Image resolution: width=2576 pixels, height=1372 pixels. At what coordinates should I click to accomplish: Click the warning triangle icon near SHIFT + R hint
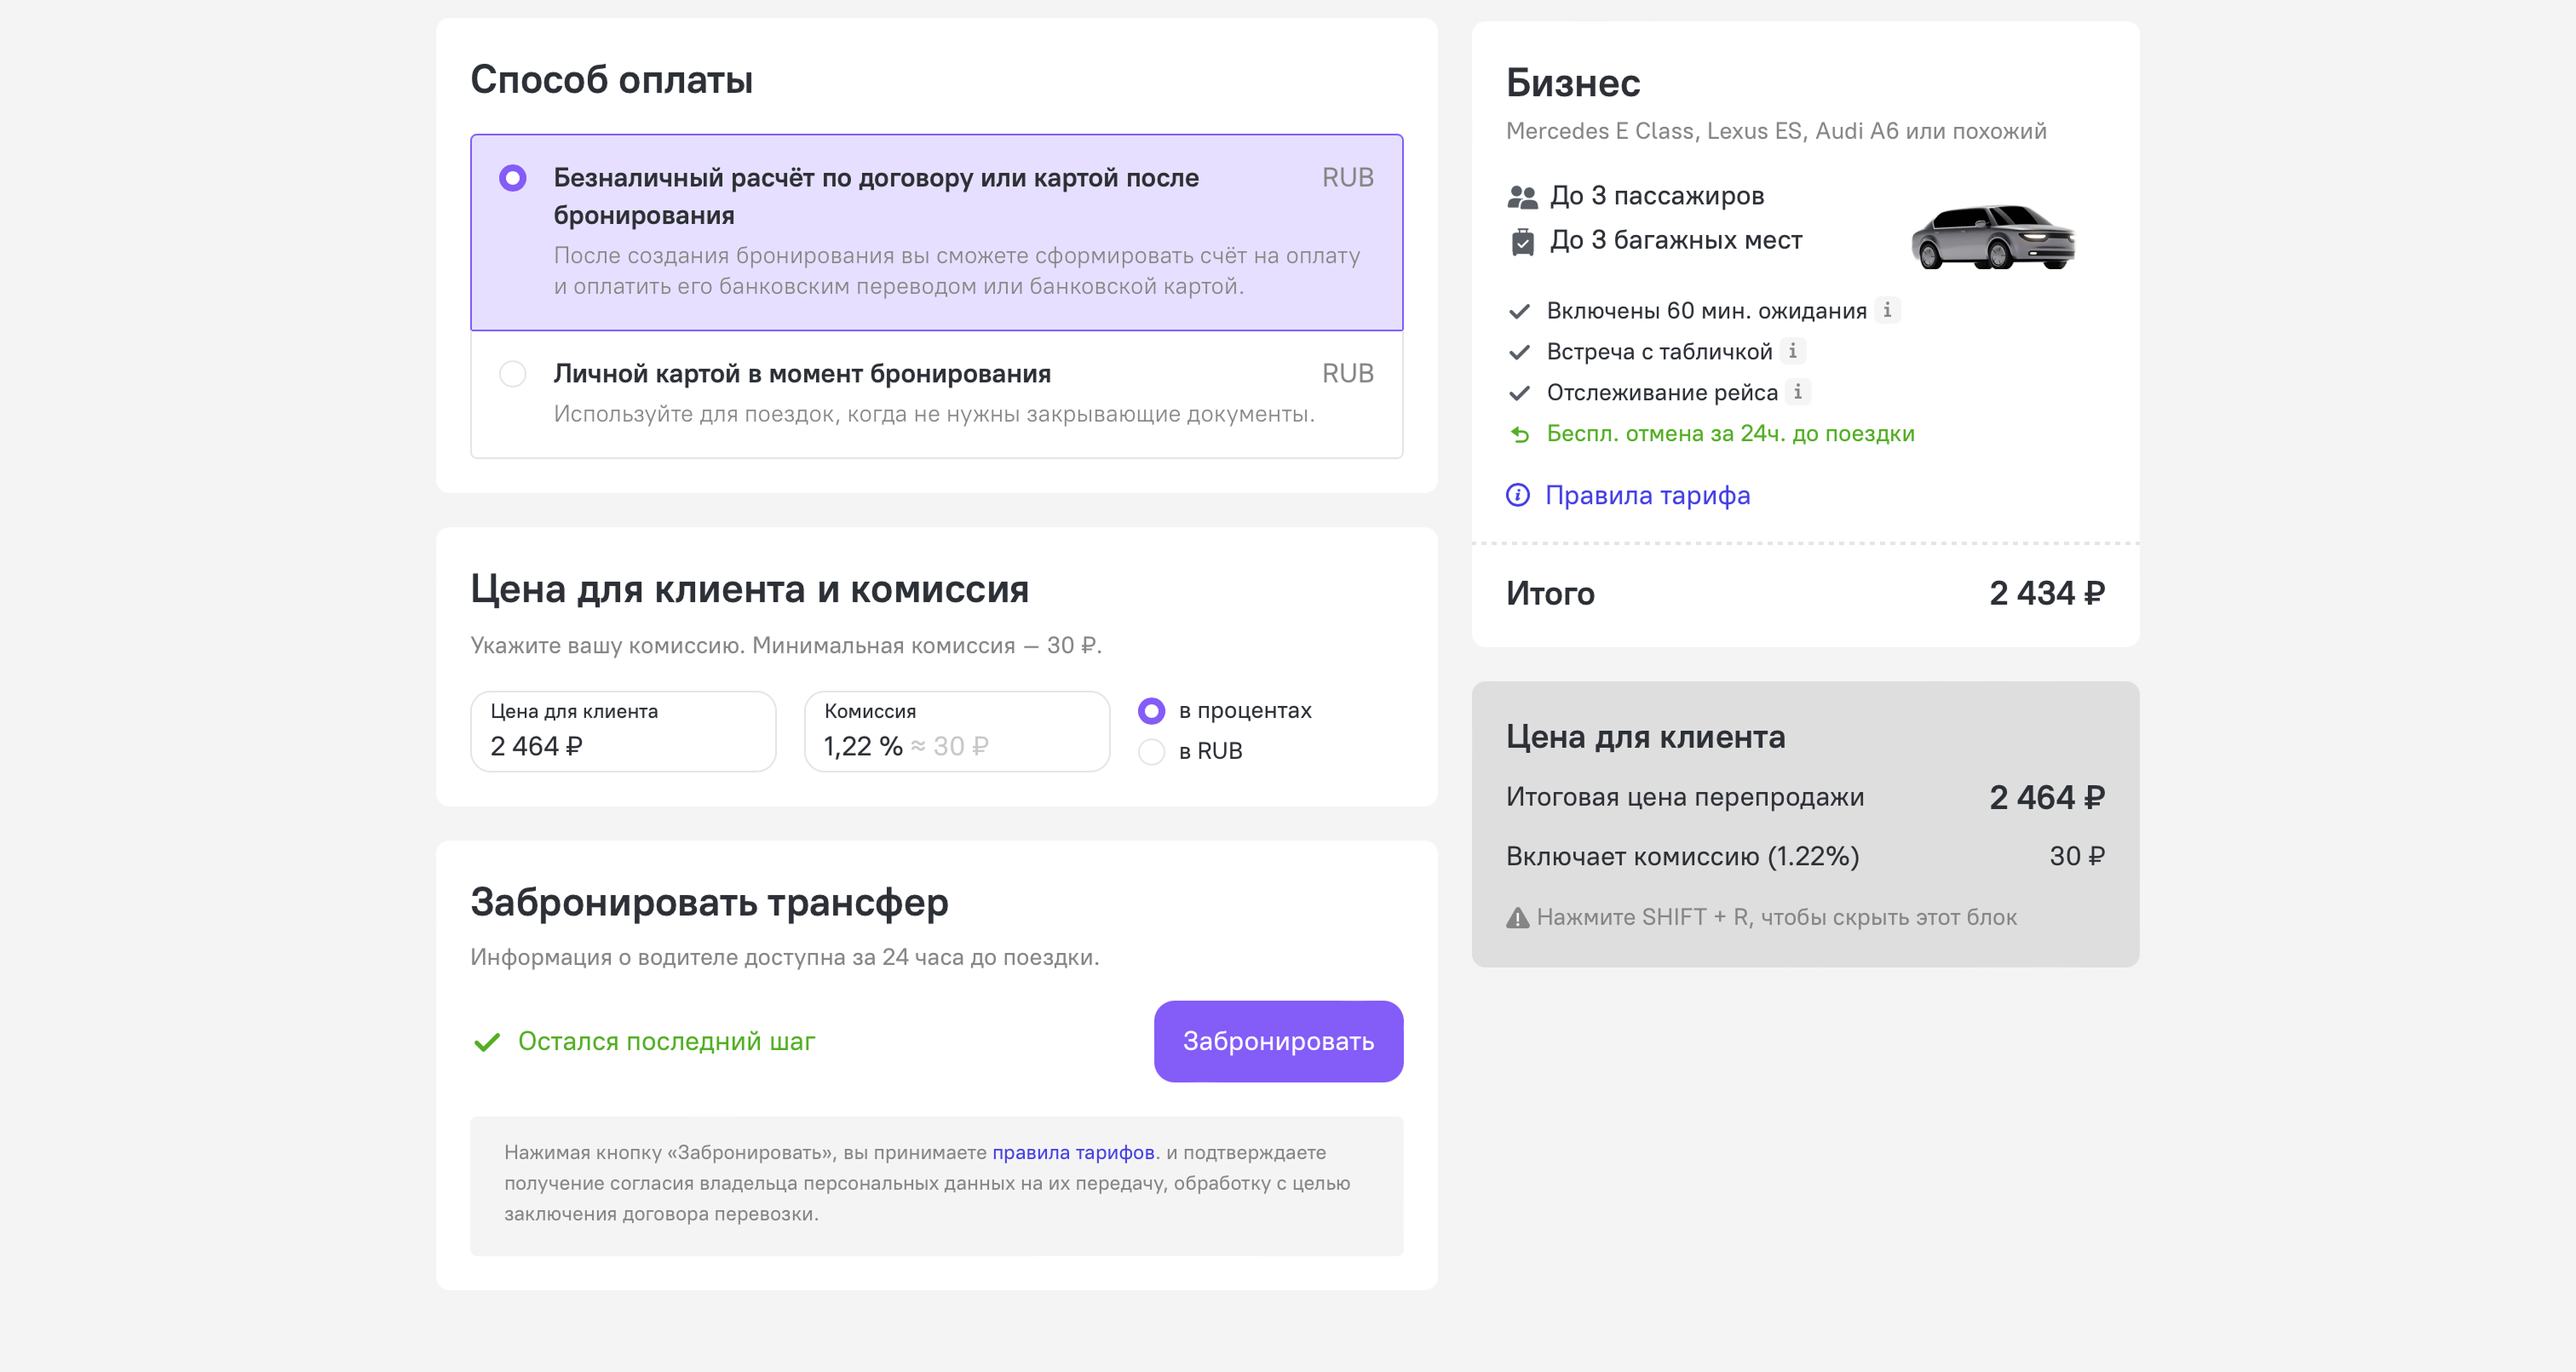click(1517, 917)
